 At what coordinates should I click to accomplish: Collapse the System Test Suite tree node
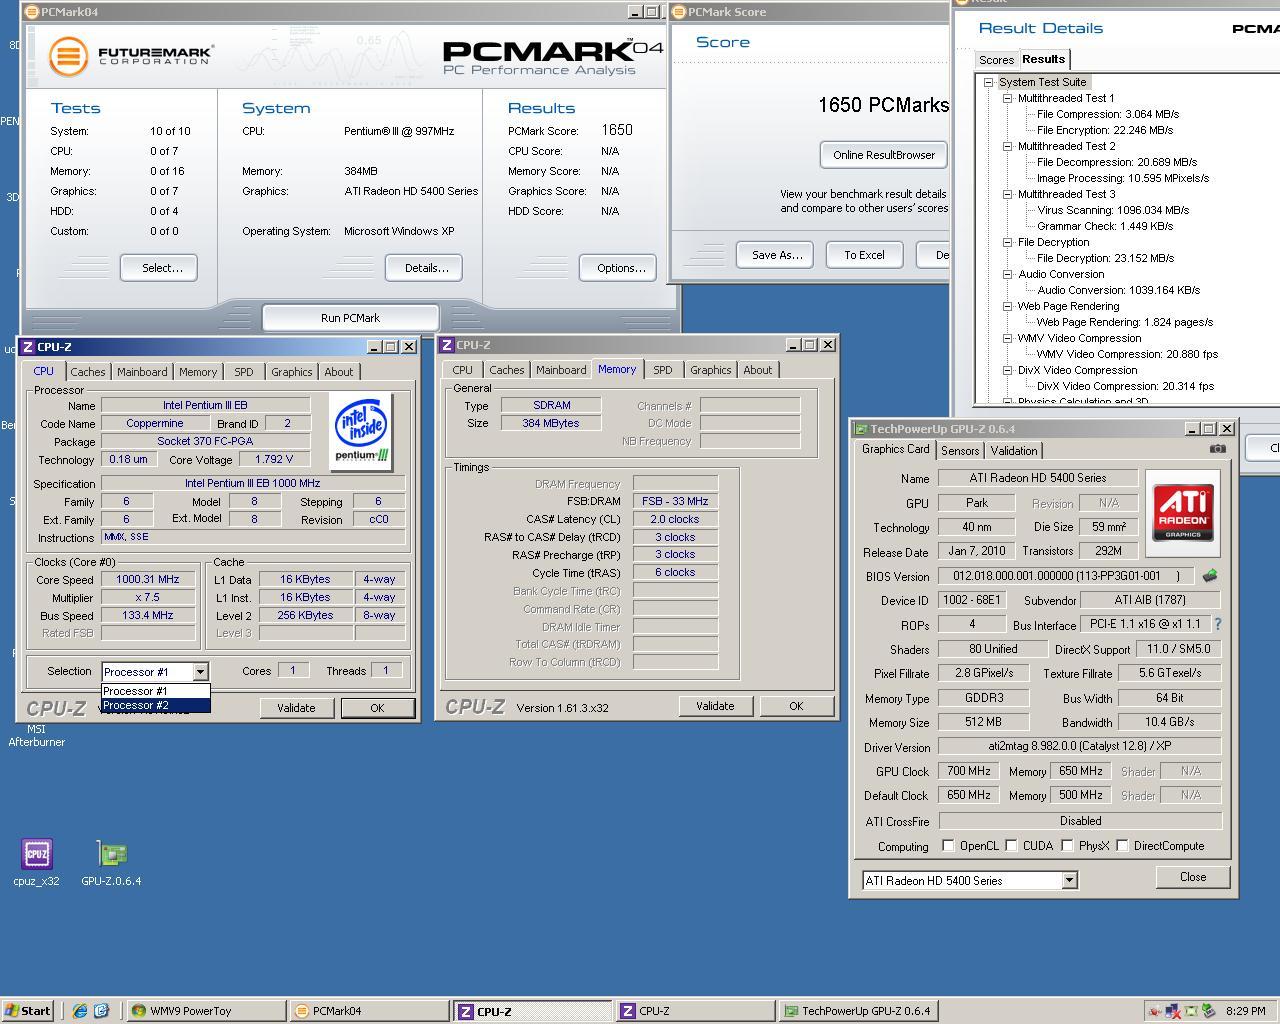tap(988, 82)
